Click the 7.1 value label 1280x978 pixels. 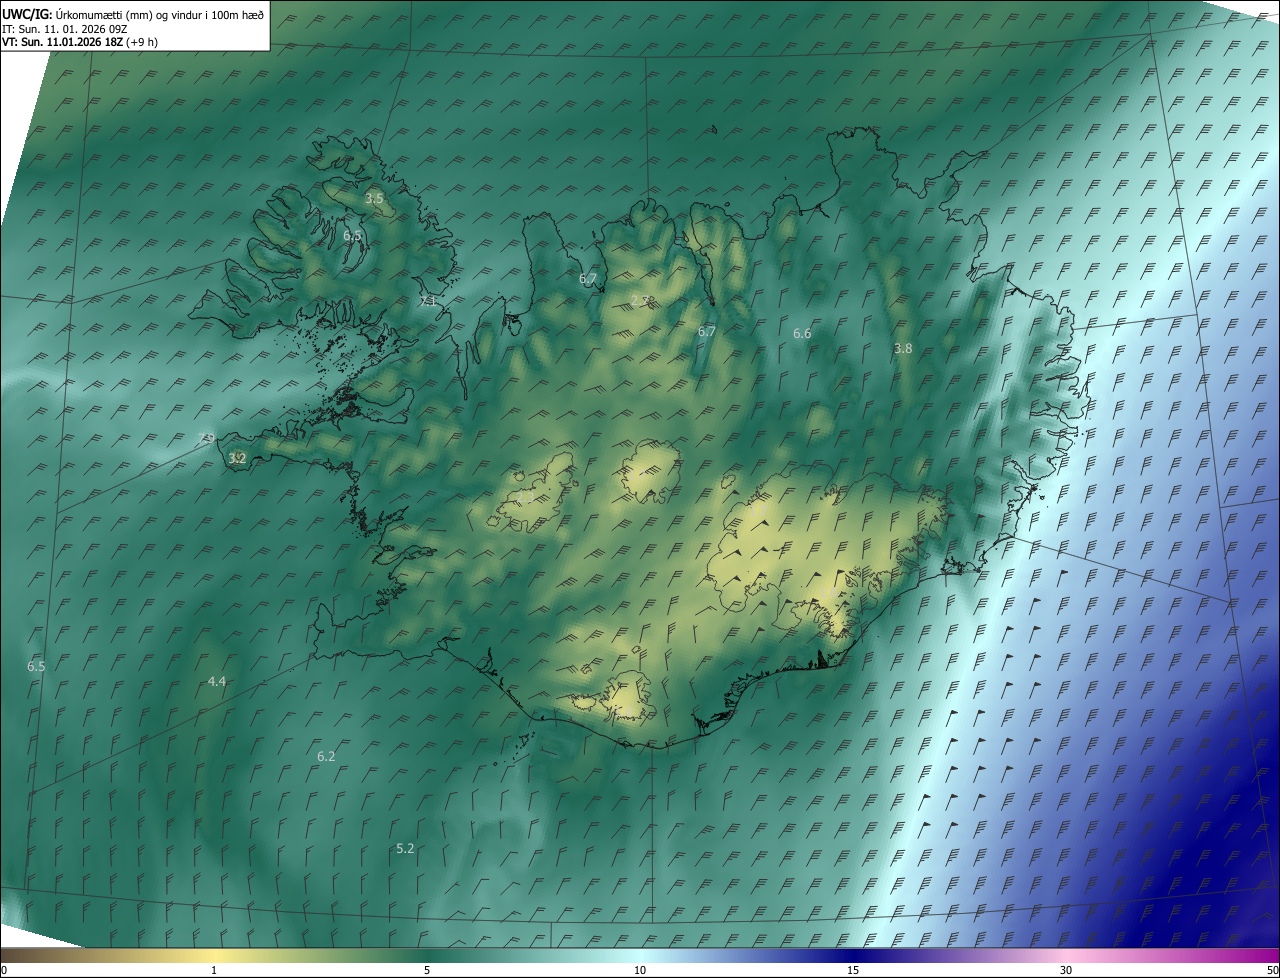click(x=429, y=301)
